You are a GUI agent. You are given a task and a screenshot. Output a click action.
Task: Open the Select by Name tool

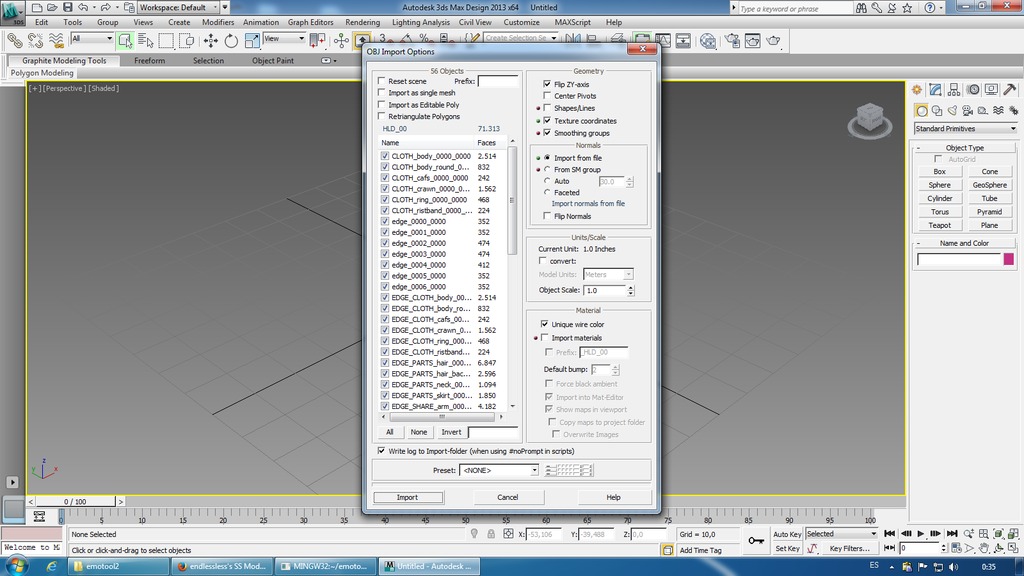tap(146, 40)
